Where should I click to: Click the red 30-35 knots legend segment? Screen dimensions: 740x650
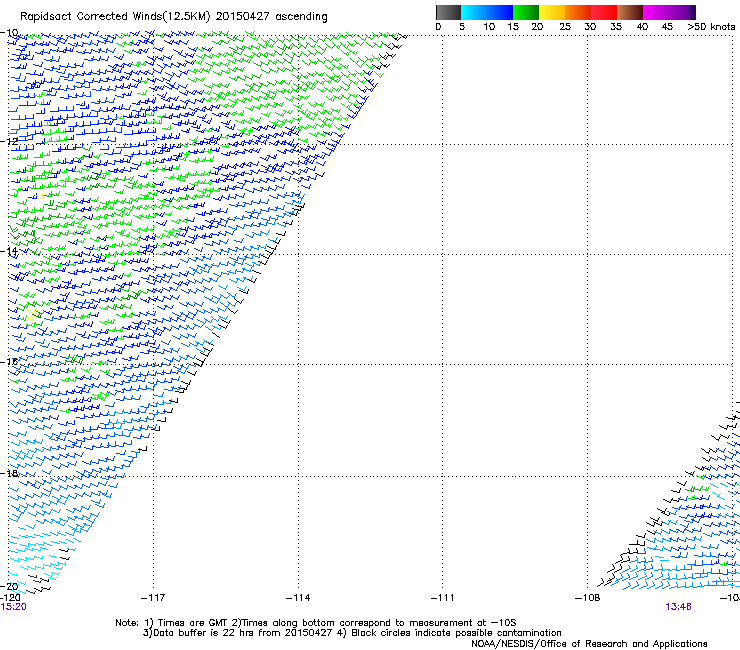pyautogui.click(x=604, y=12)
